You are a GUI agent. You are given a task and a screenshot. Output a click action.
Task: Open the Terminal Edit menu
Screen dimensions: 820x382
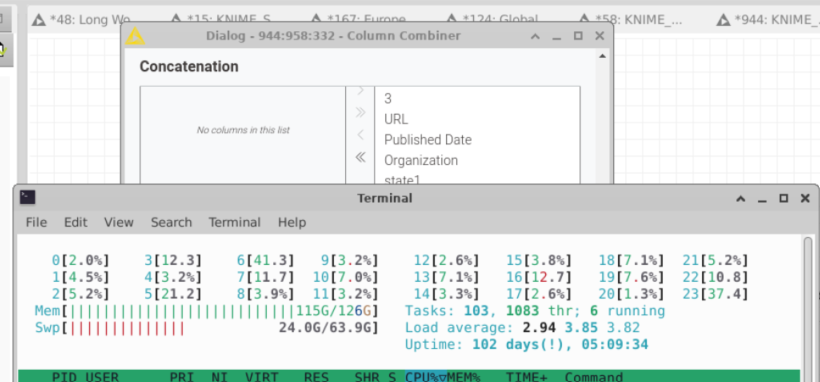76,222
